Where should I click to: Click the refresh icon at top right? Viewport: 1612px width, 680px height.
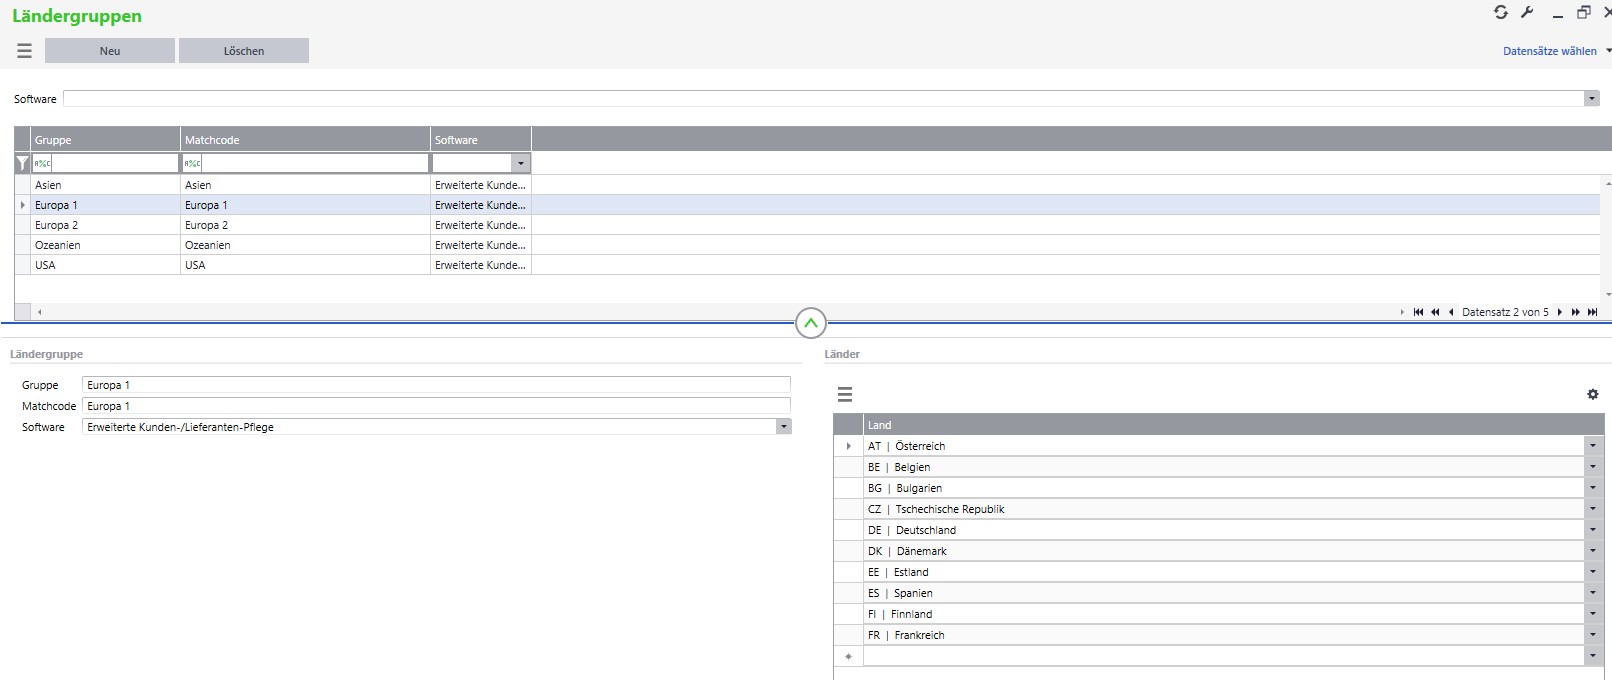click(x=1500, y=12)
